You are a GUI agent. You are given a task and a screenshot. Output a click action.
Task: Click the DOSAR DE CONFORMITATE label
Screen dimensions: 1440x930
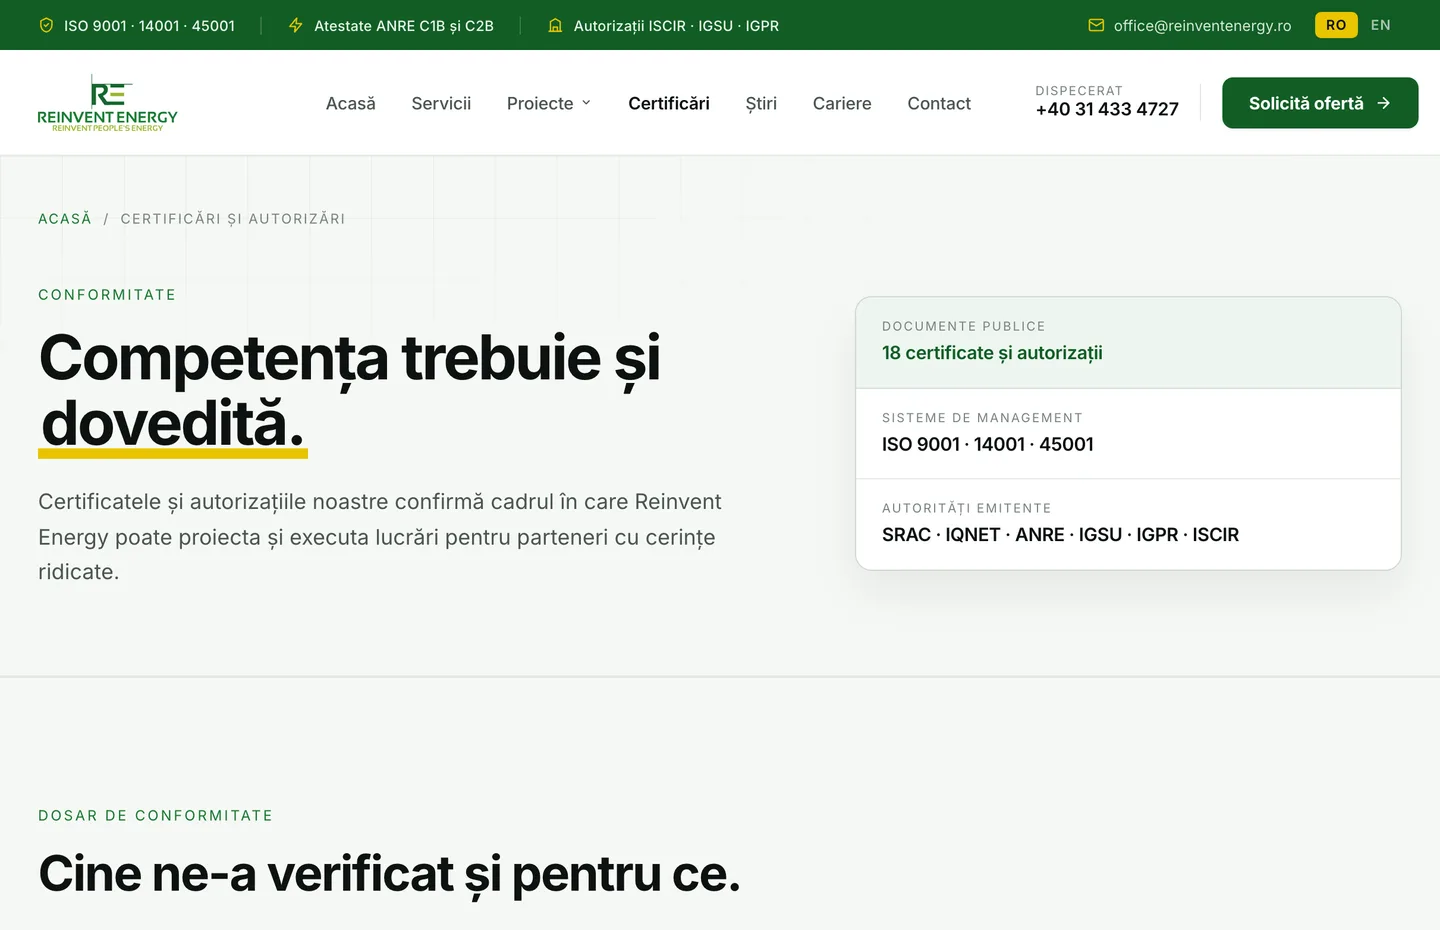click(x=155, y=816)
